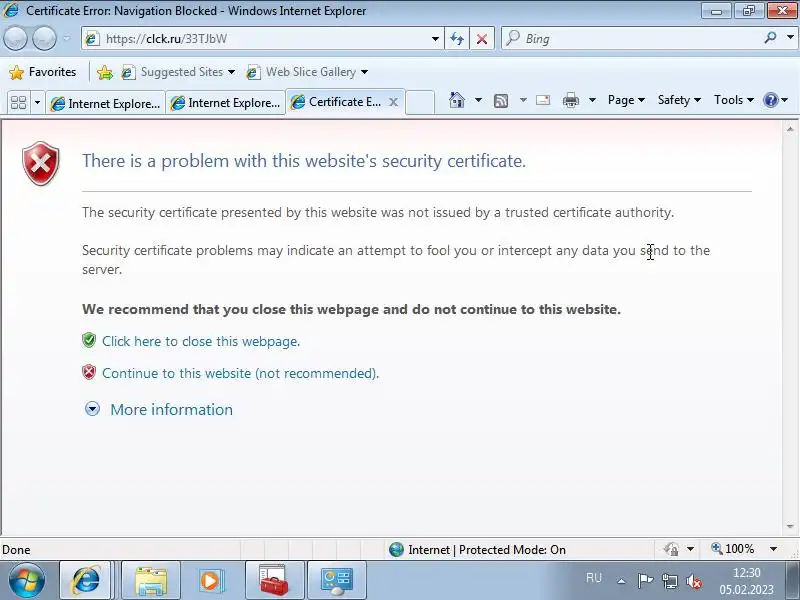Click the Internet Explorer taskbar icon
Image resolution: width=800 pixels, height=600 pixels.
(x=85, y=580)
